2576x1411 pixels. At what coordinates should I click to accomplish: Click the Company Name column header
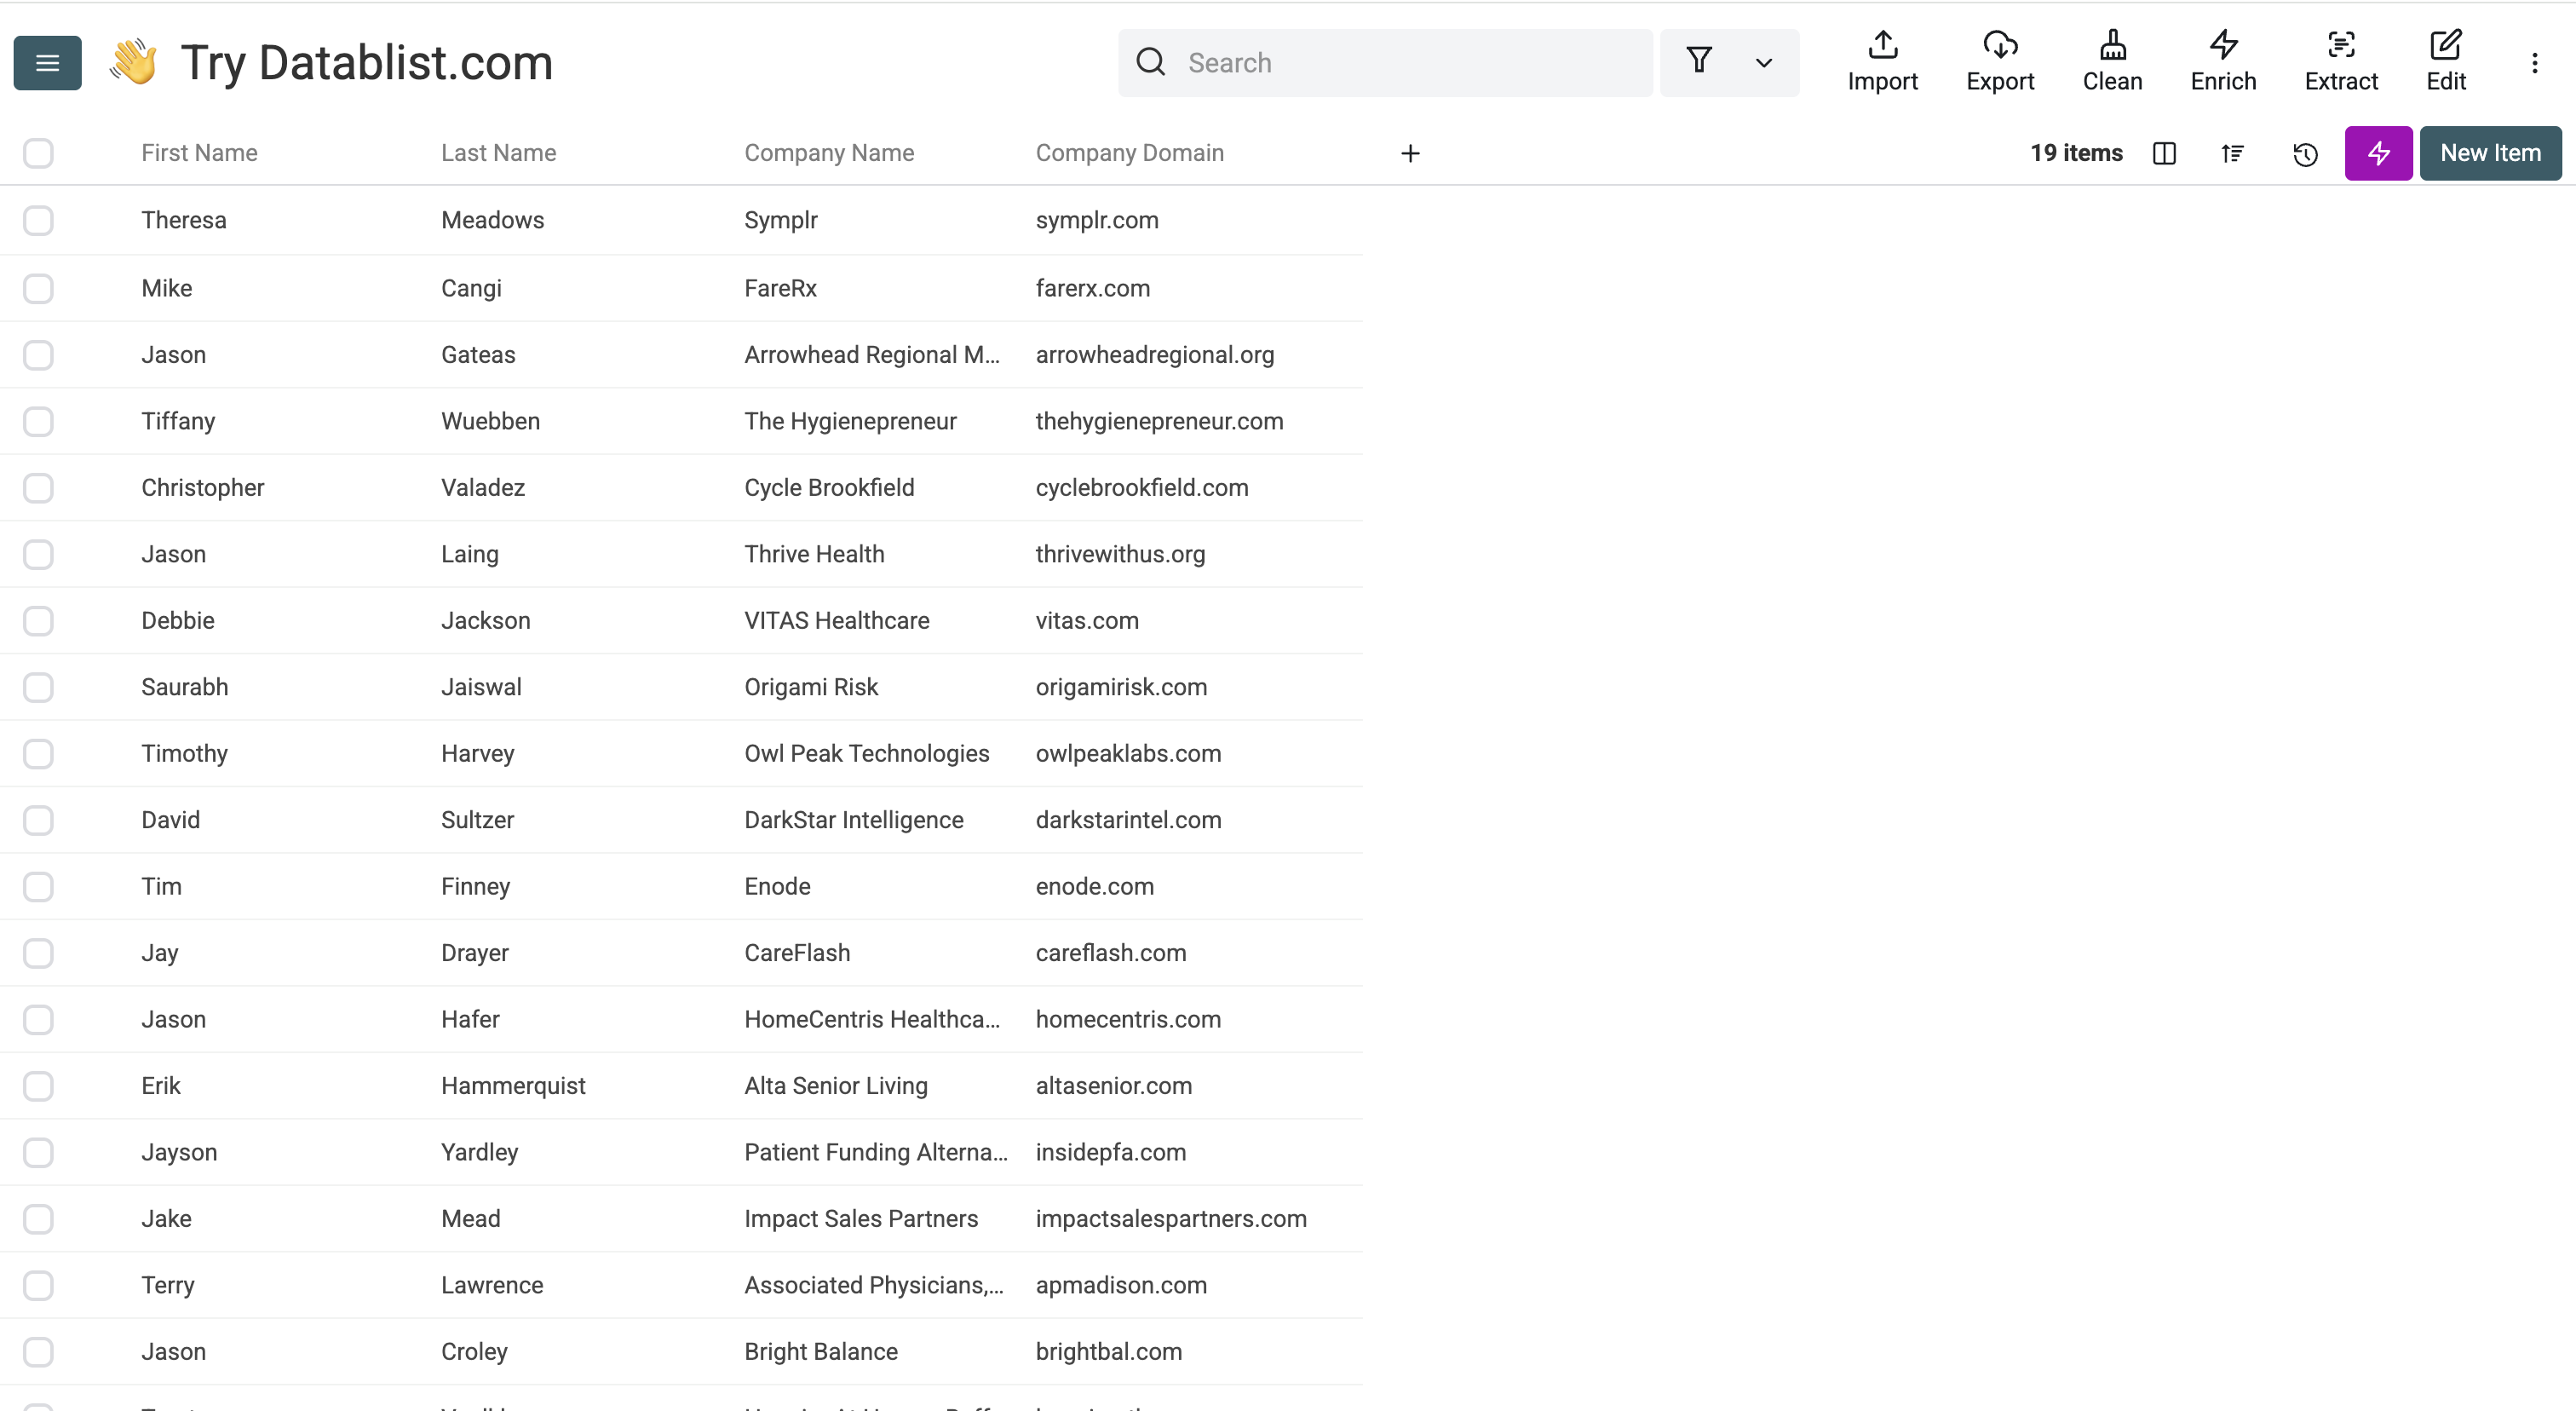(829, 153)
